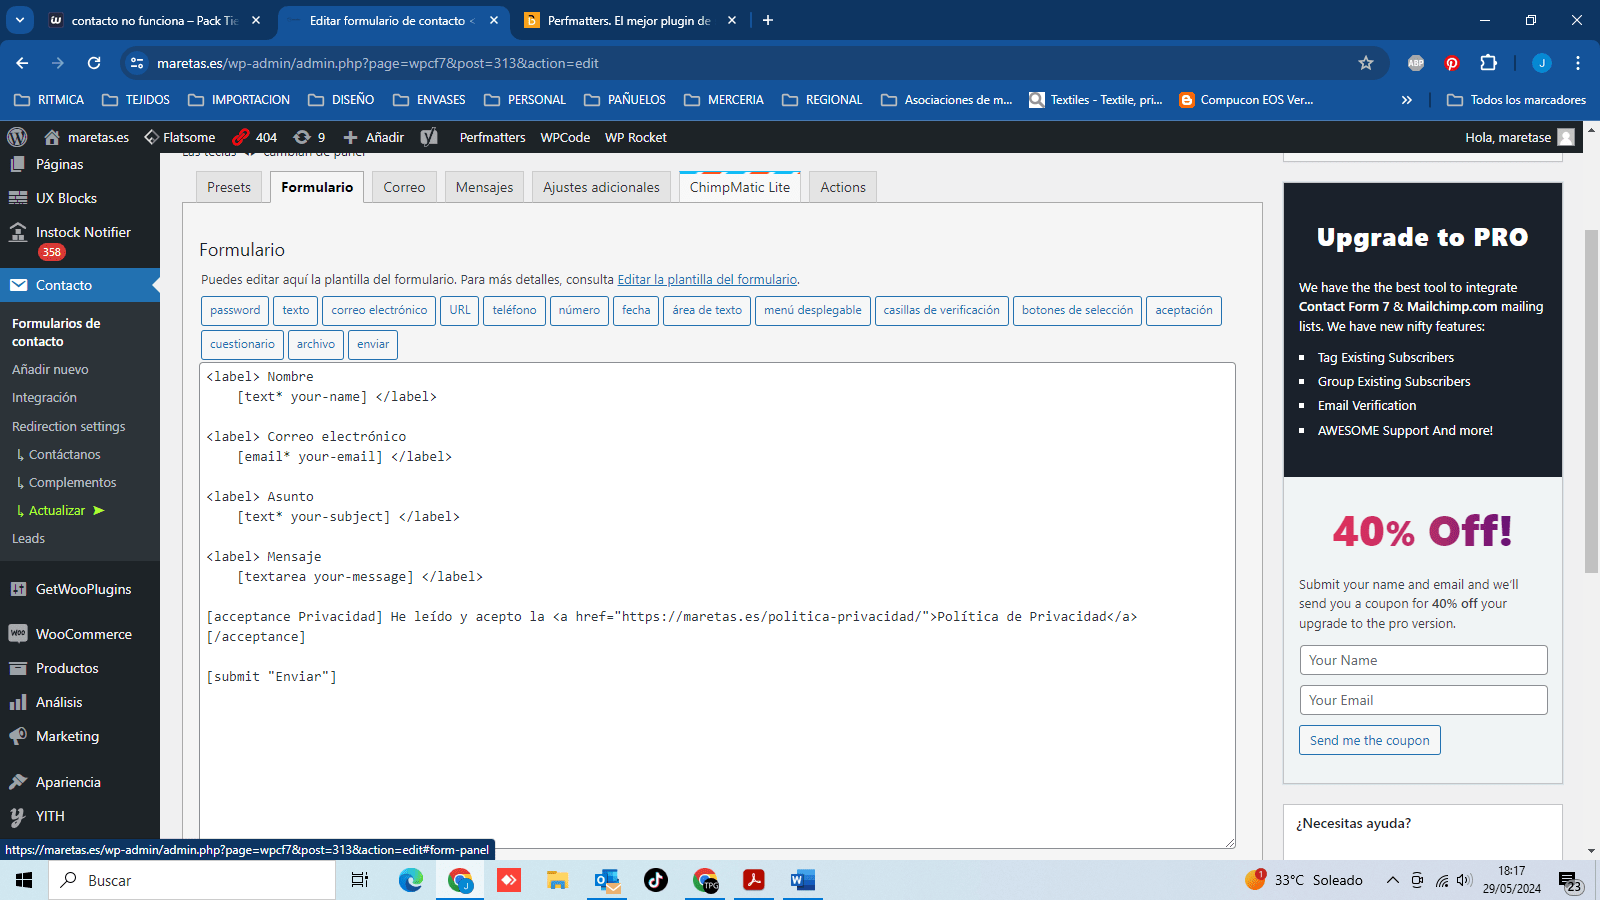Open File Explorer from the taskbar
1600x900 pixels.
[557, 880]
